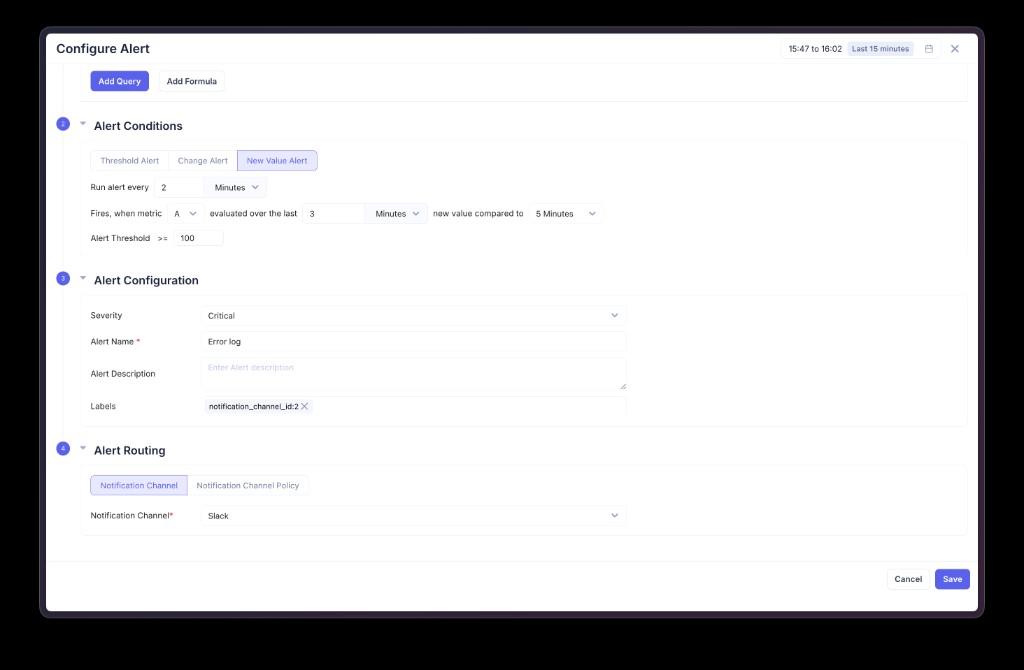Remove the notification_channel_id:2 label tag
Image resolution: width=1024 pixels, height=670 pixels.
305,406
